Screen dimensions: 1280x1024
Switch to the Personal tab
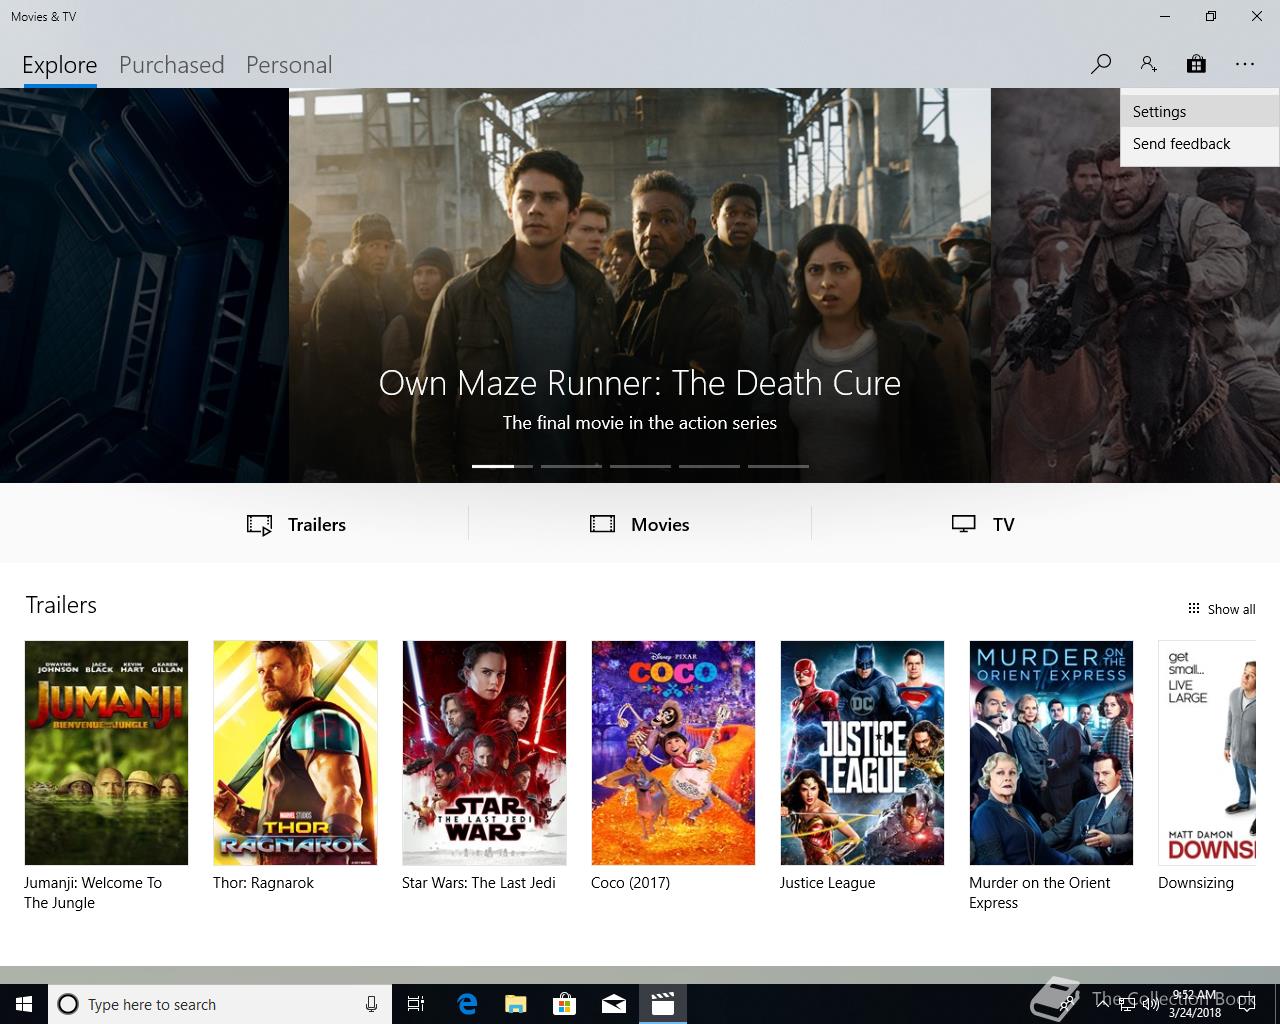click(x=289, y=65)
